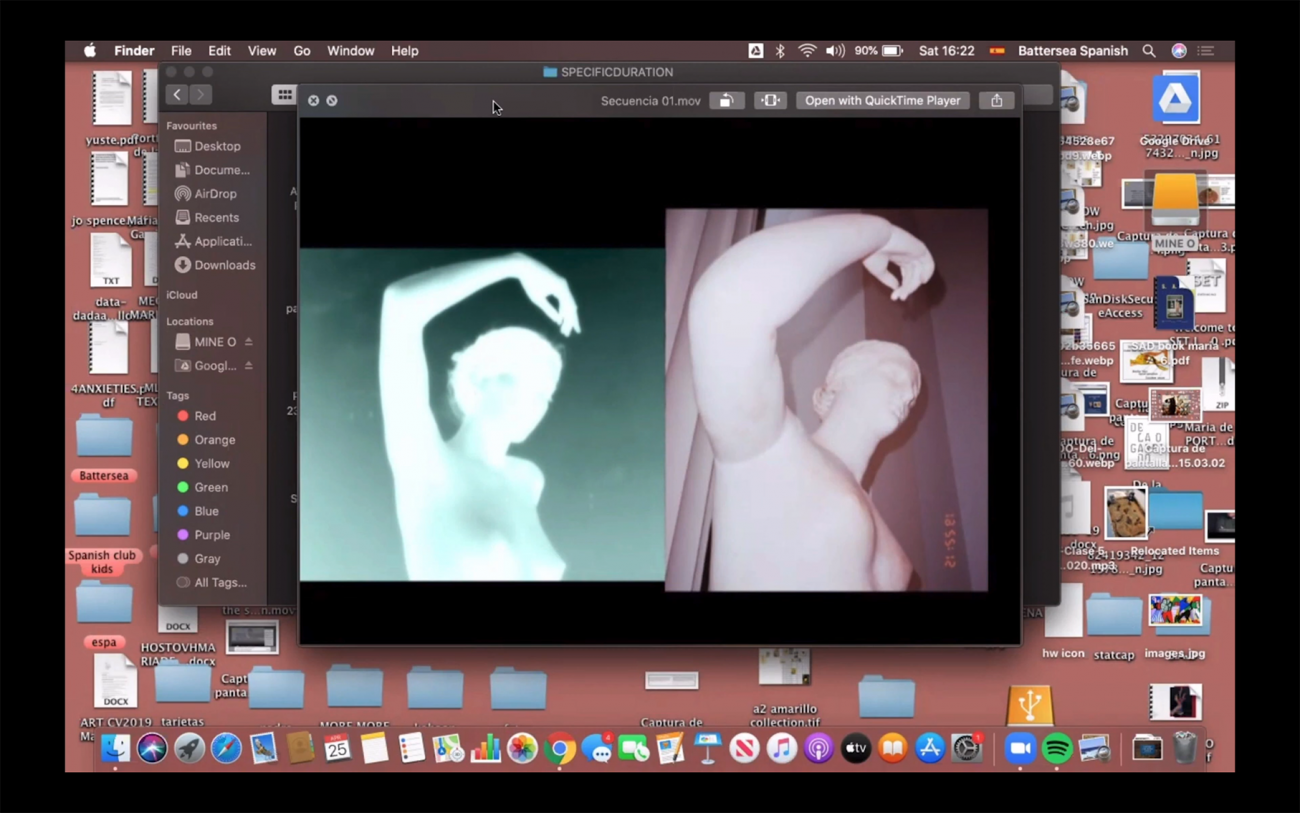Switch Finder window to icon view
This screenshot has width=1300, height=813.
[x=285, y=94]
